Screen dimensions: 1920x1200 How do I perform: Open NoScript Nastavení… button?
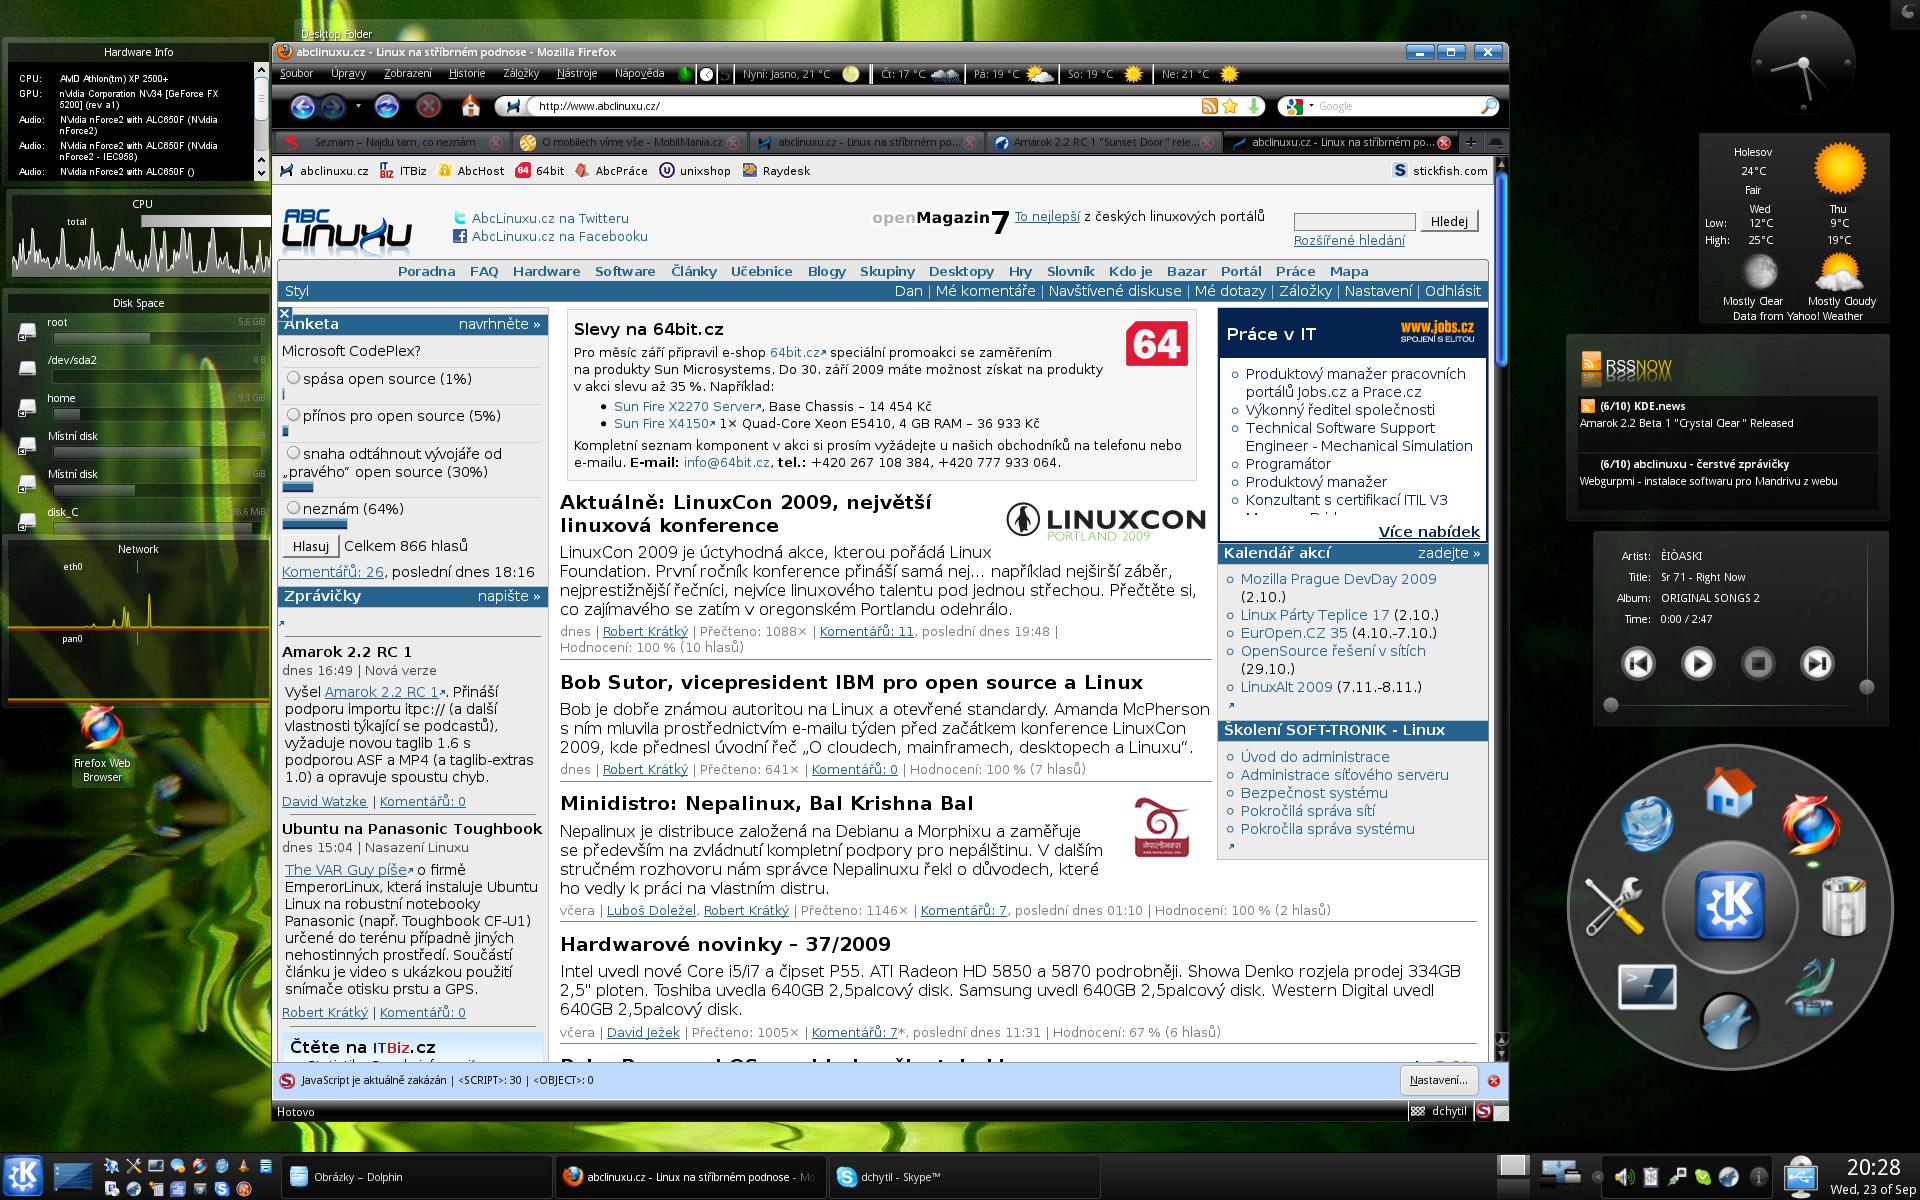(x=1438, y=1080)
